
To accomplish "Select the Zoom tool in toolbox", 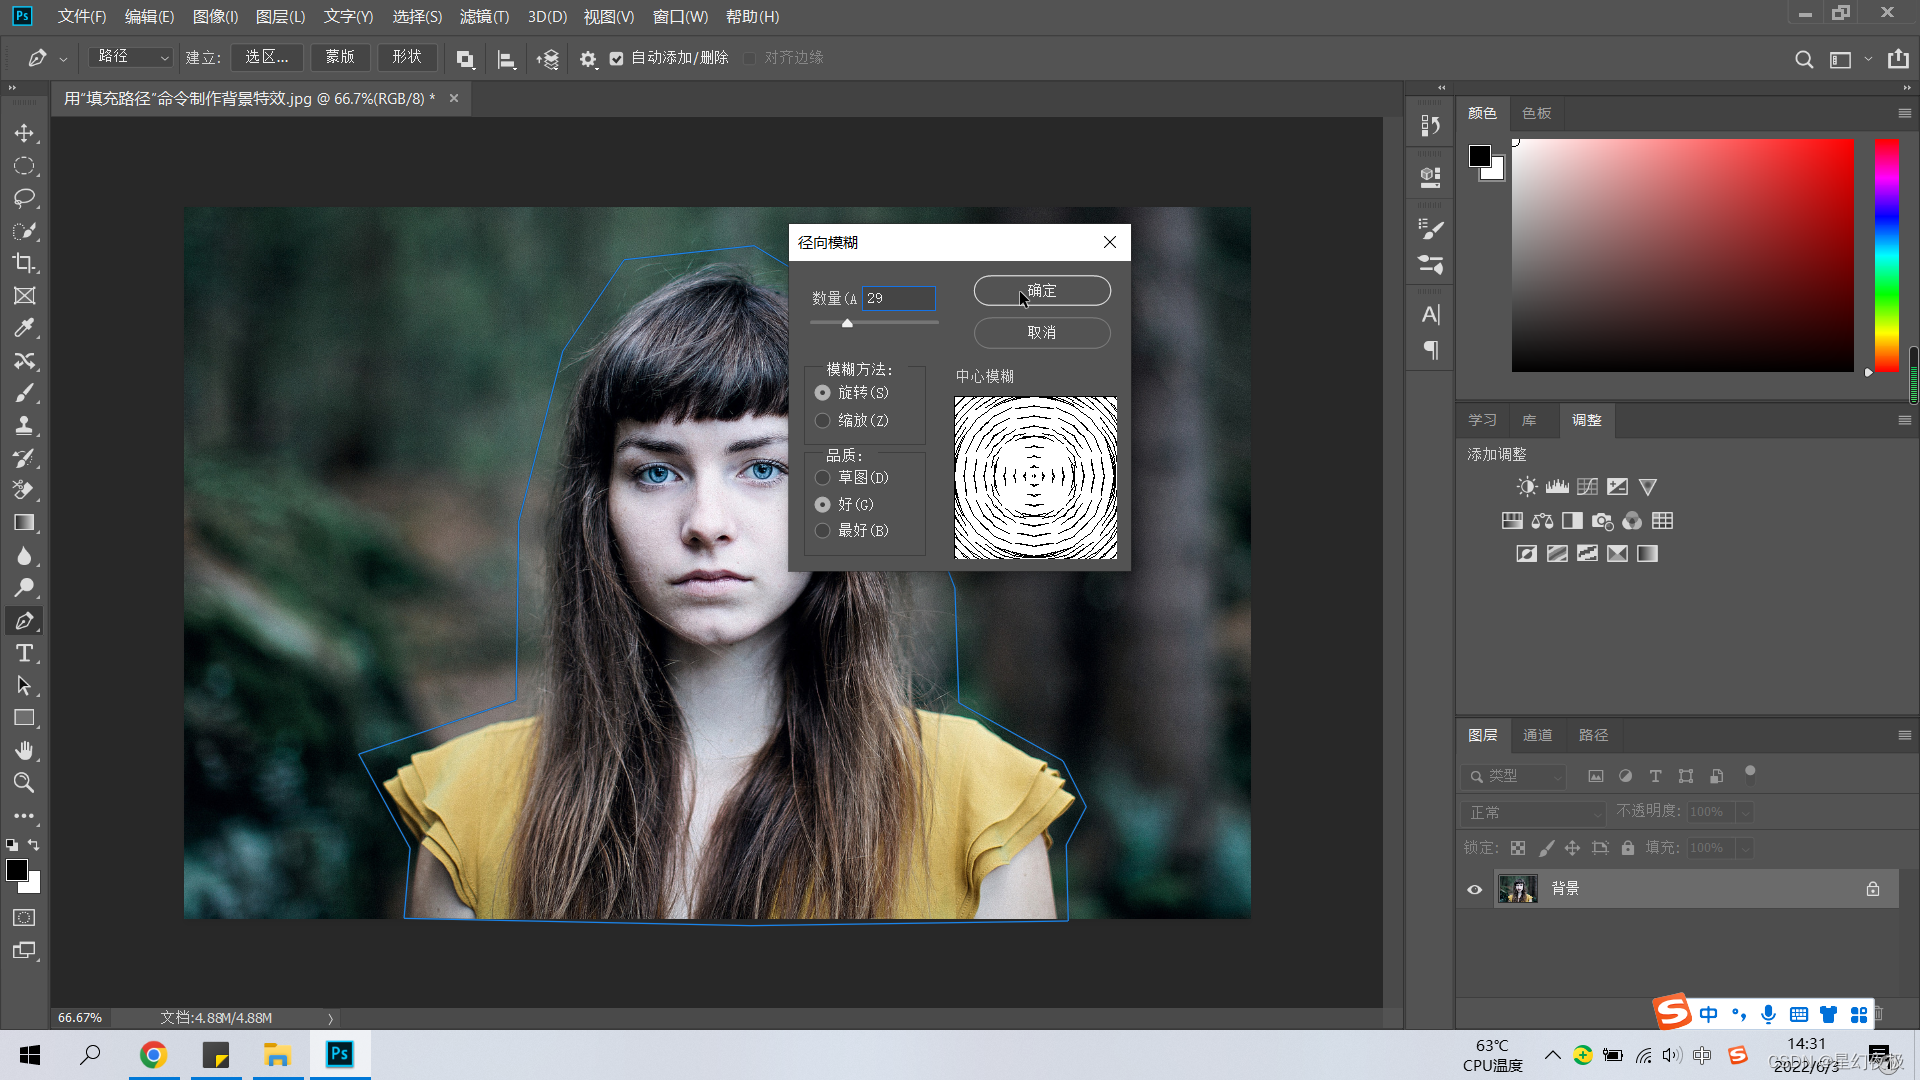I will 24,783.
